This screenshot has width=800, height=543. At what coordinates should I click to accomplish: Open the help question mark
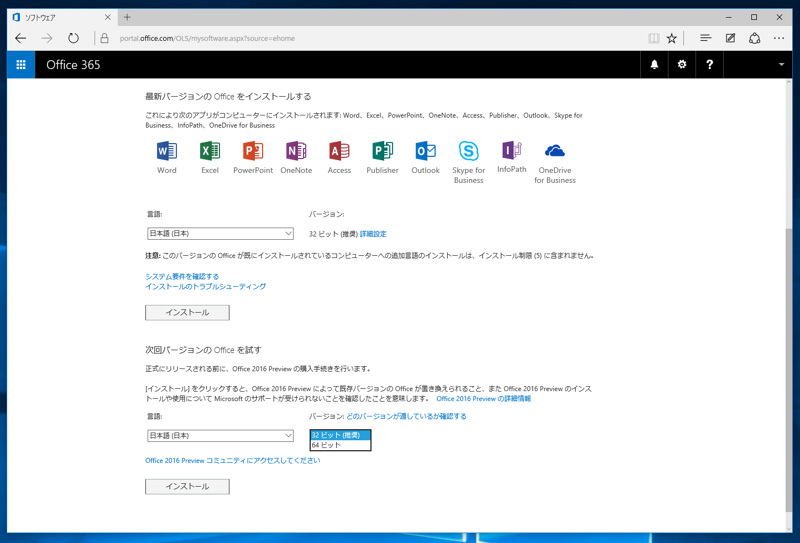(x=709, y=65)
